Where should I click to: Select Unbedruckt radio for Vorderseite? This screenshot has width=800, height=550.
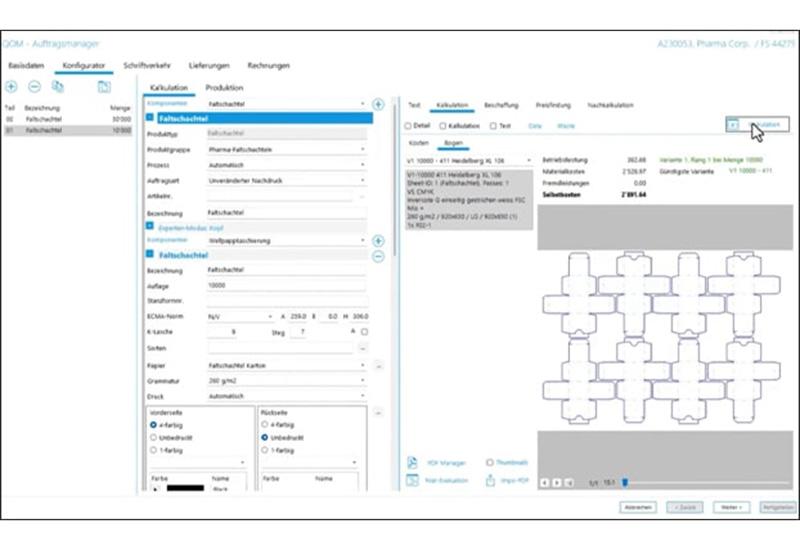pos(152,437)
